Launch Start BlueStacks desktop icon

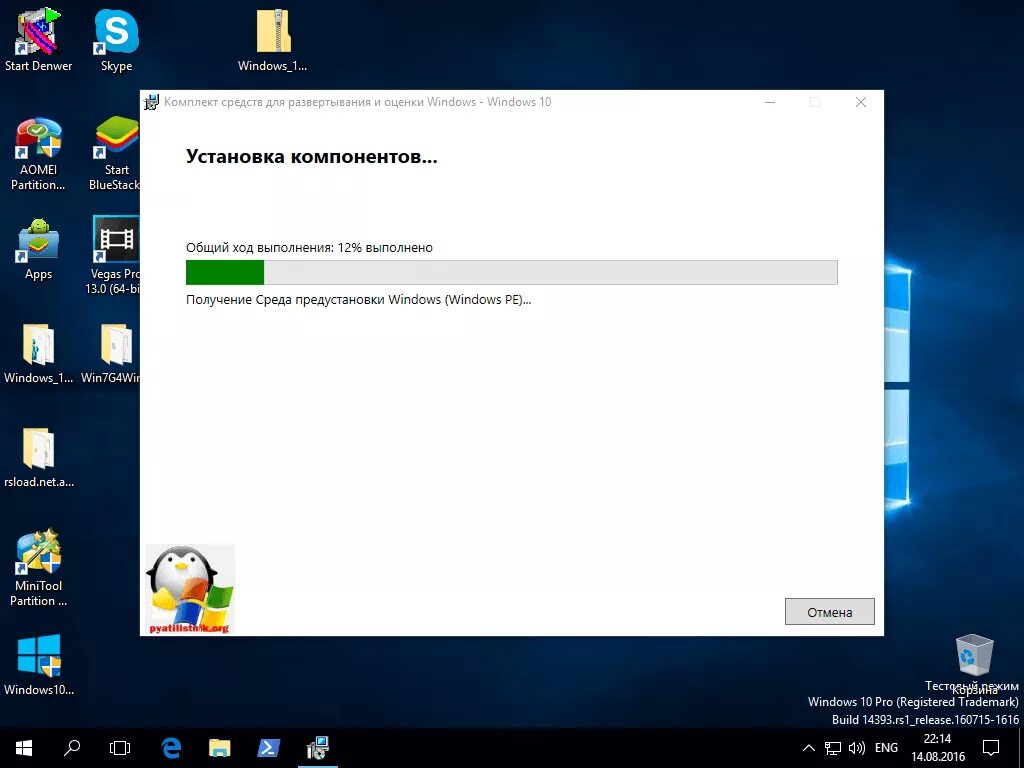point(115,154)
